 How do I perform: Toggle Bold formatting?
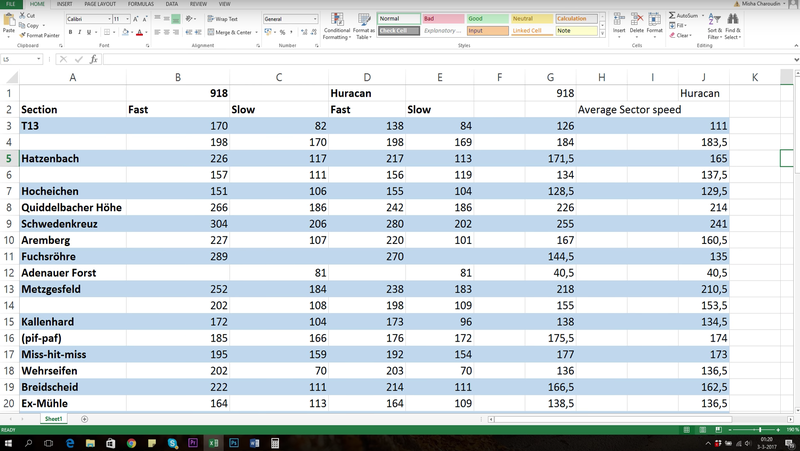[x=70, y=32]
